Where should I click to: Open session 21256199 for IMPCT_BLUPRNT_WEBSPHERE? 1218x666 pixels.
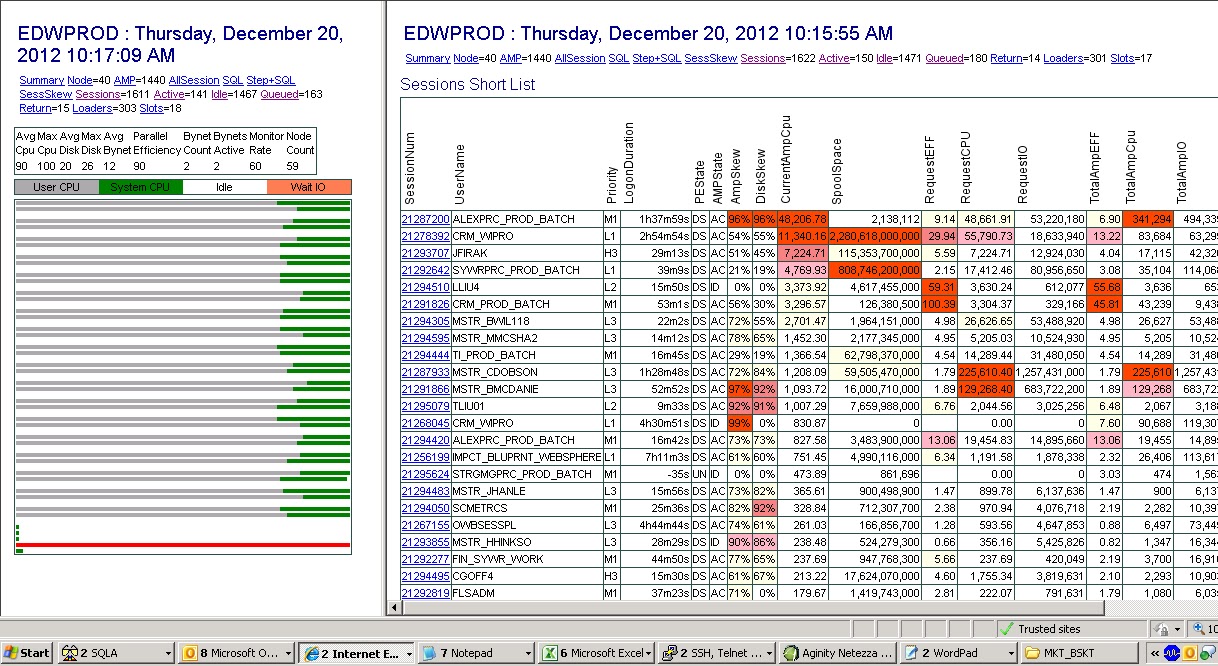coord(425,456)
